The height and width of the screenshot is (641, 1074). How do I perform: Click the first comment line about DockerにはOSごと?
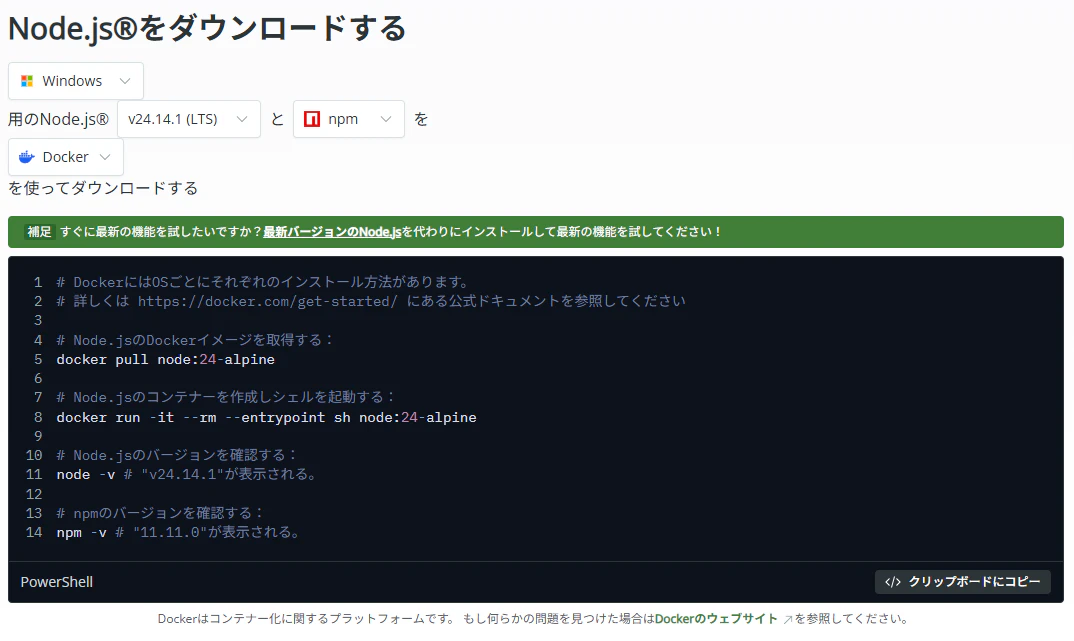click(263, 282)
